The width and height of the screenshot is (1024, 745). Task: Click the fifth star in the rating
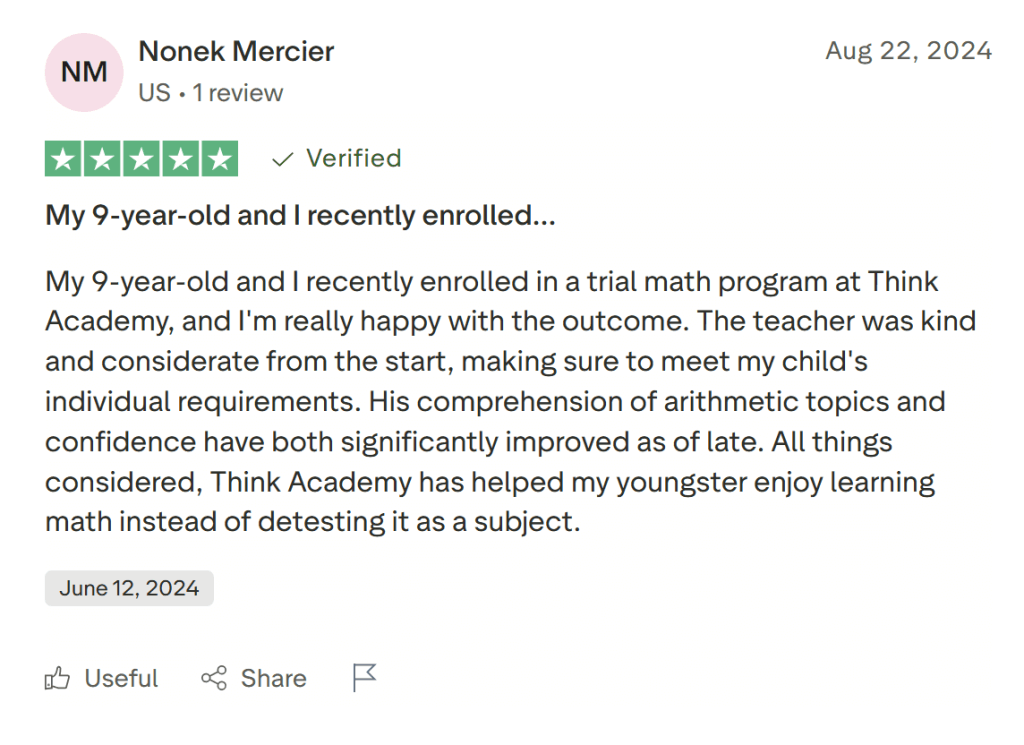point(217,158)
